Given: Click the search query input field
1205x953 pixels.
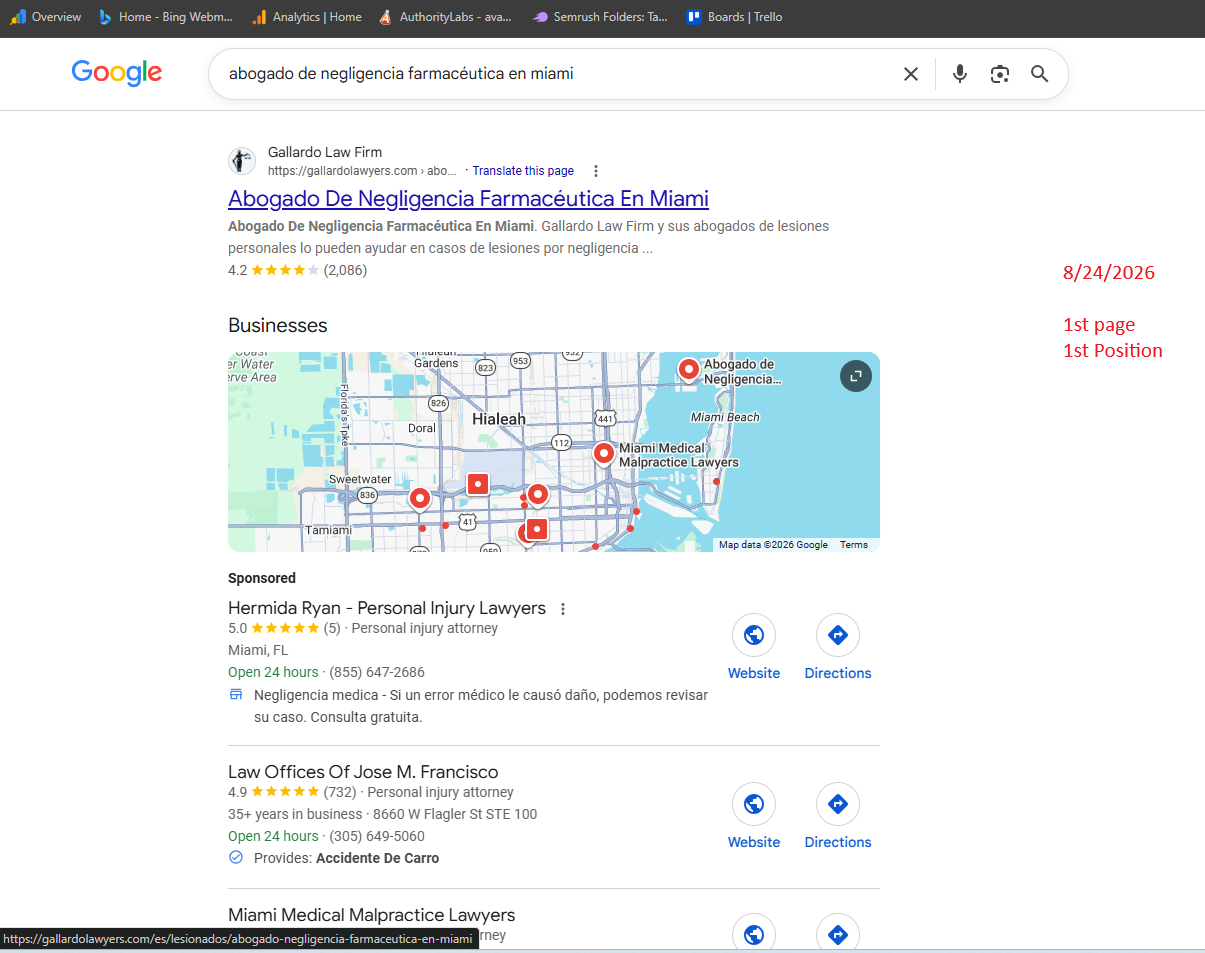Looking at the screenshot, I should click(x=555, y=74).
